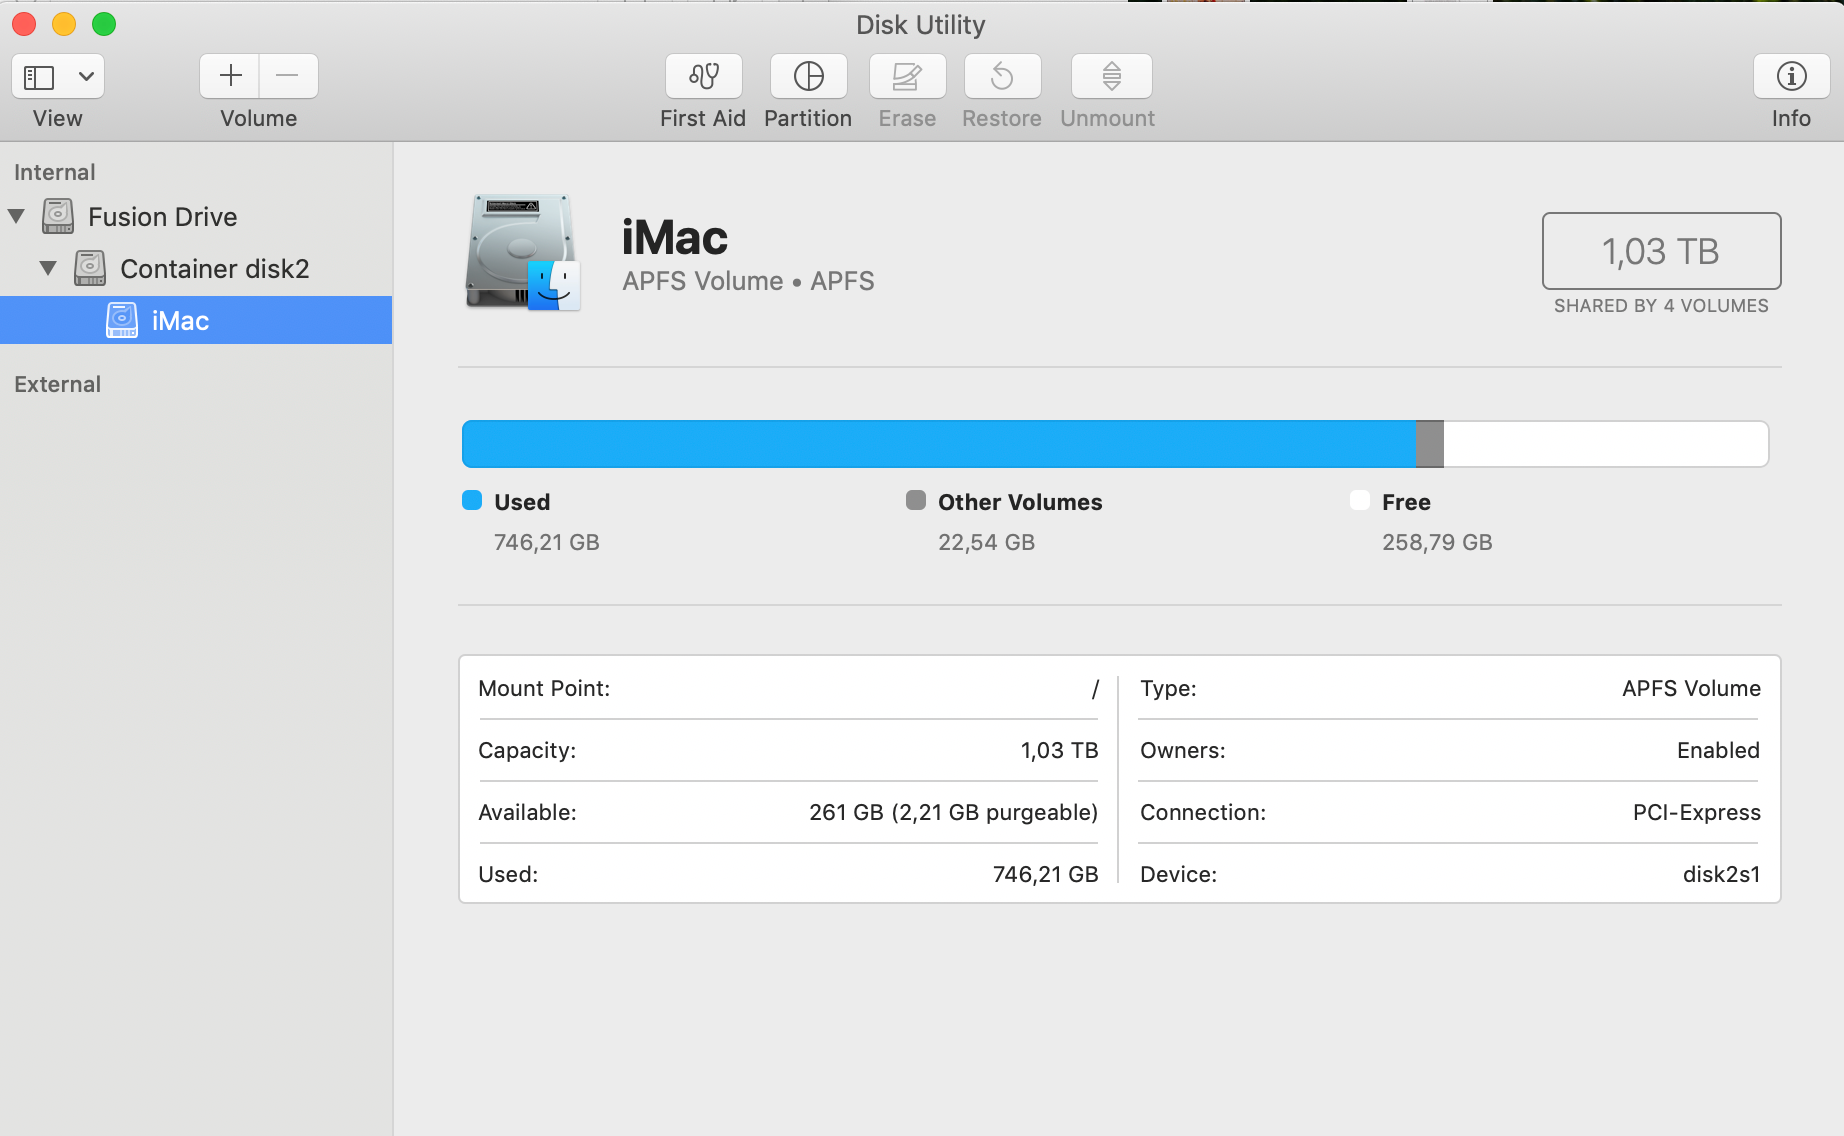Viewport: 1844px width, 1136px height.
Task: Open the View dropdown chevron
Action: (x=87, y=77)
